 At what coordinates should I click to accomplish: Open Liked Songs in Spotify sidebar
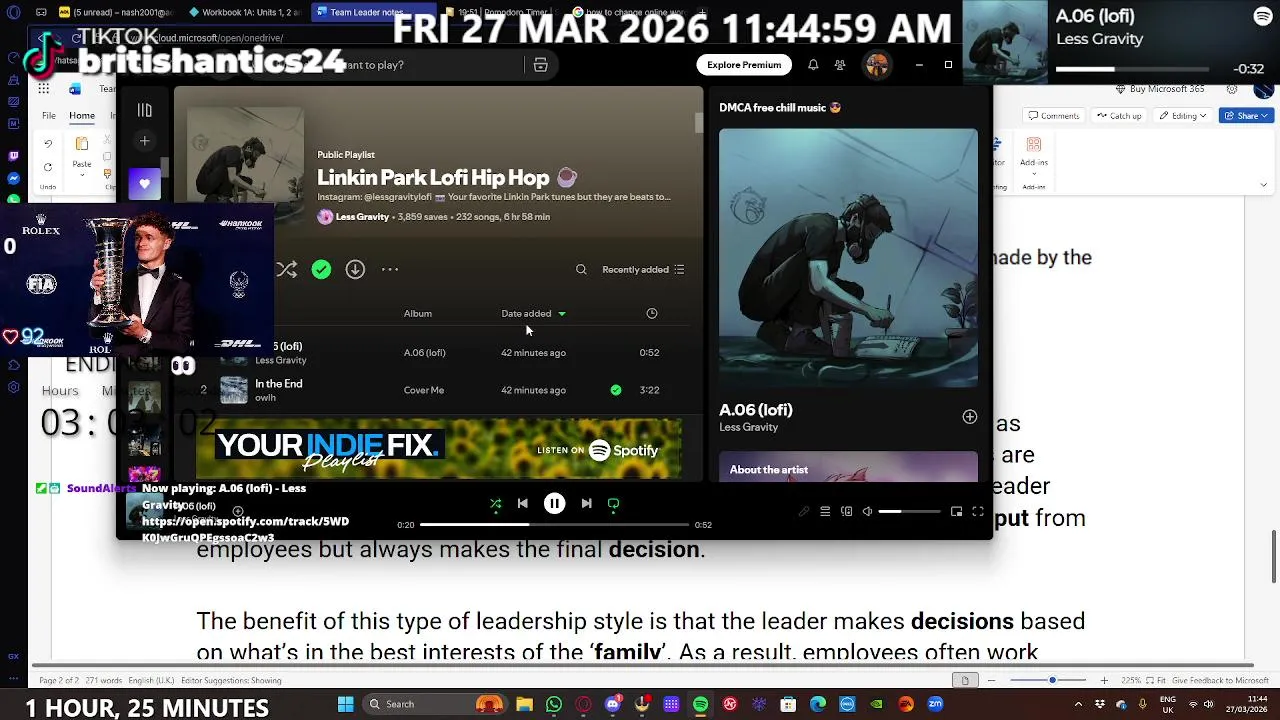tap(144, 184)
